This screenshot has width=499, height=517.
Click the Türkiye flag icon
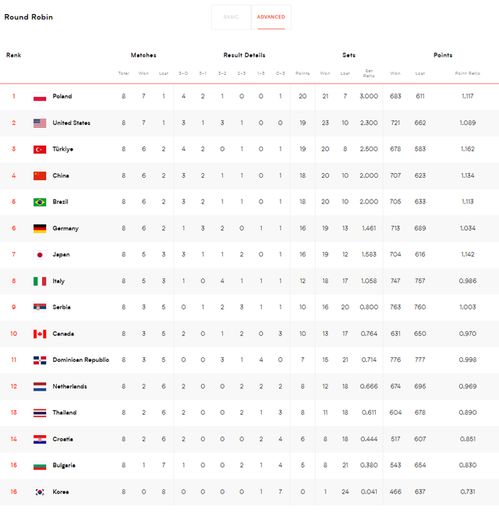tap(40, 149)
